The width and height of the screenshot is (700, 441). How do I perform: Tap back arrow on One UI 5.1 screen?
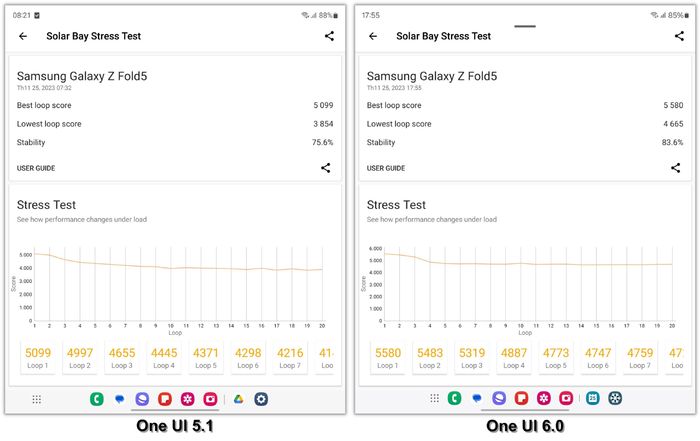(23, 36)
